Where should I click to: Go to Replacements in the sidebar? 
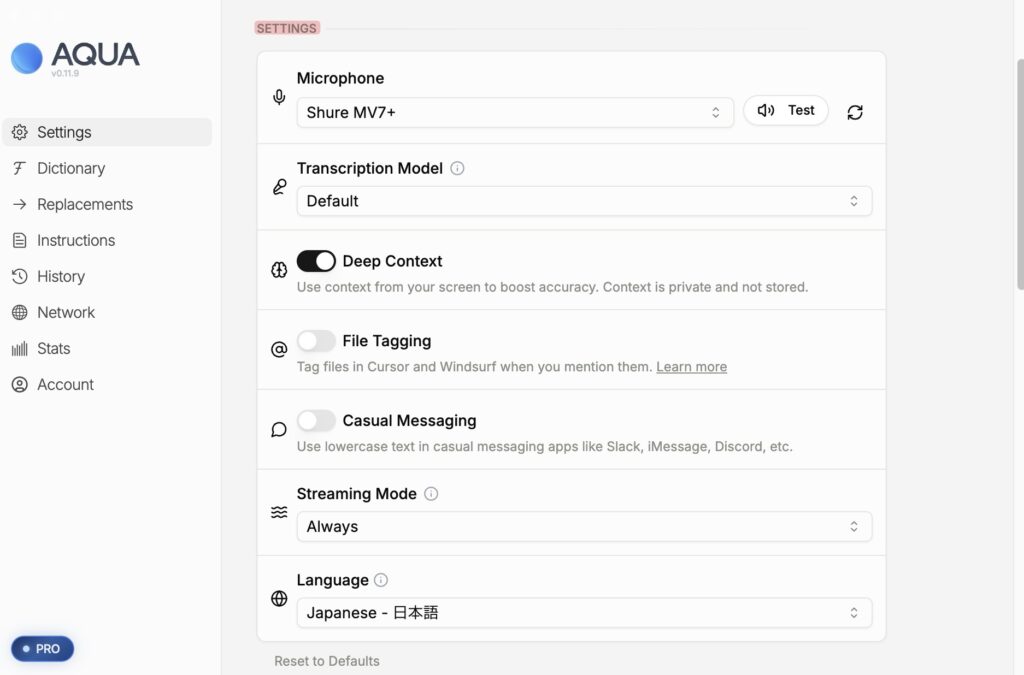84,205
